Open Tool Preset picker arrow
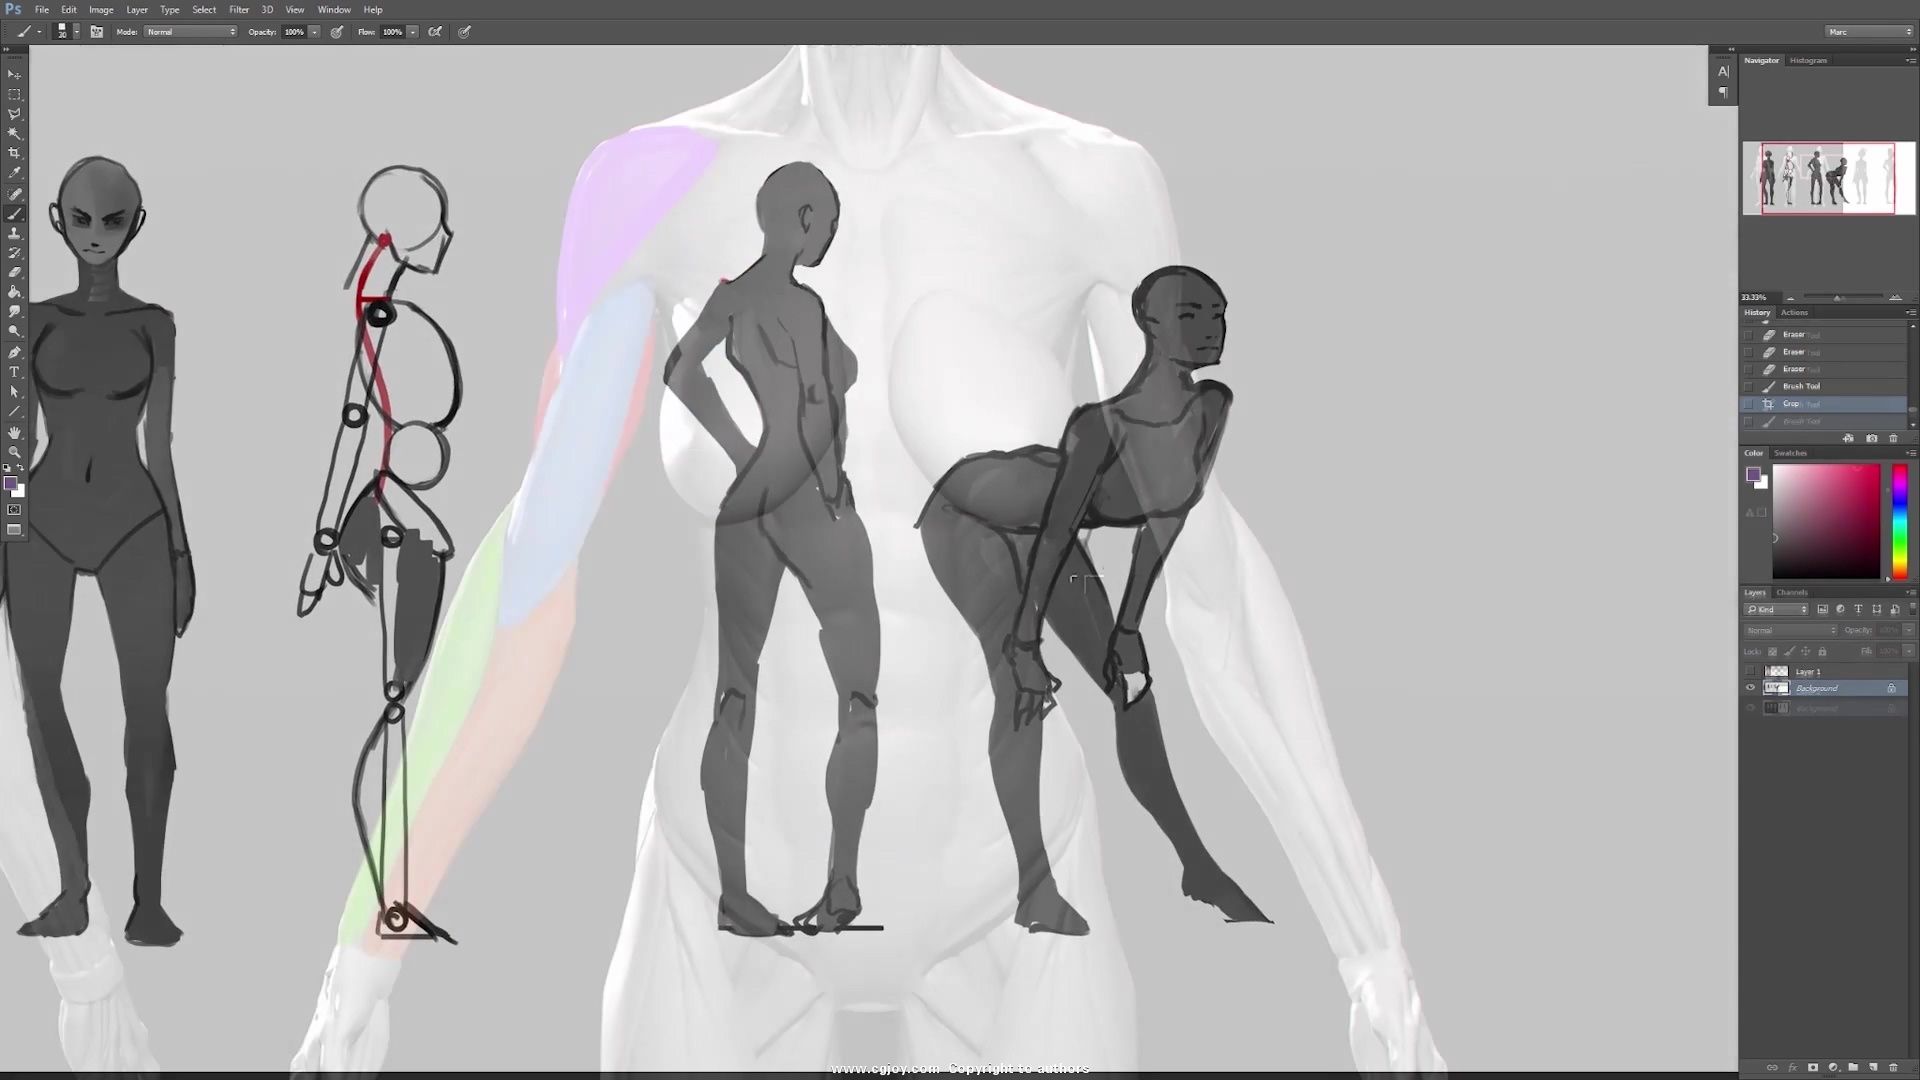The image size is (1920, 1080). coord(39,32)
